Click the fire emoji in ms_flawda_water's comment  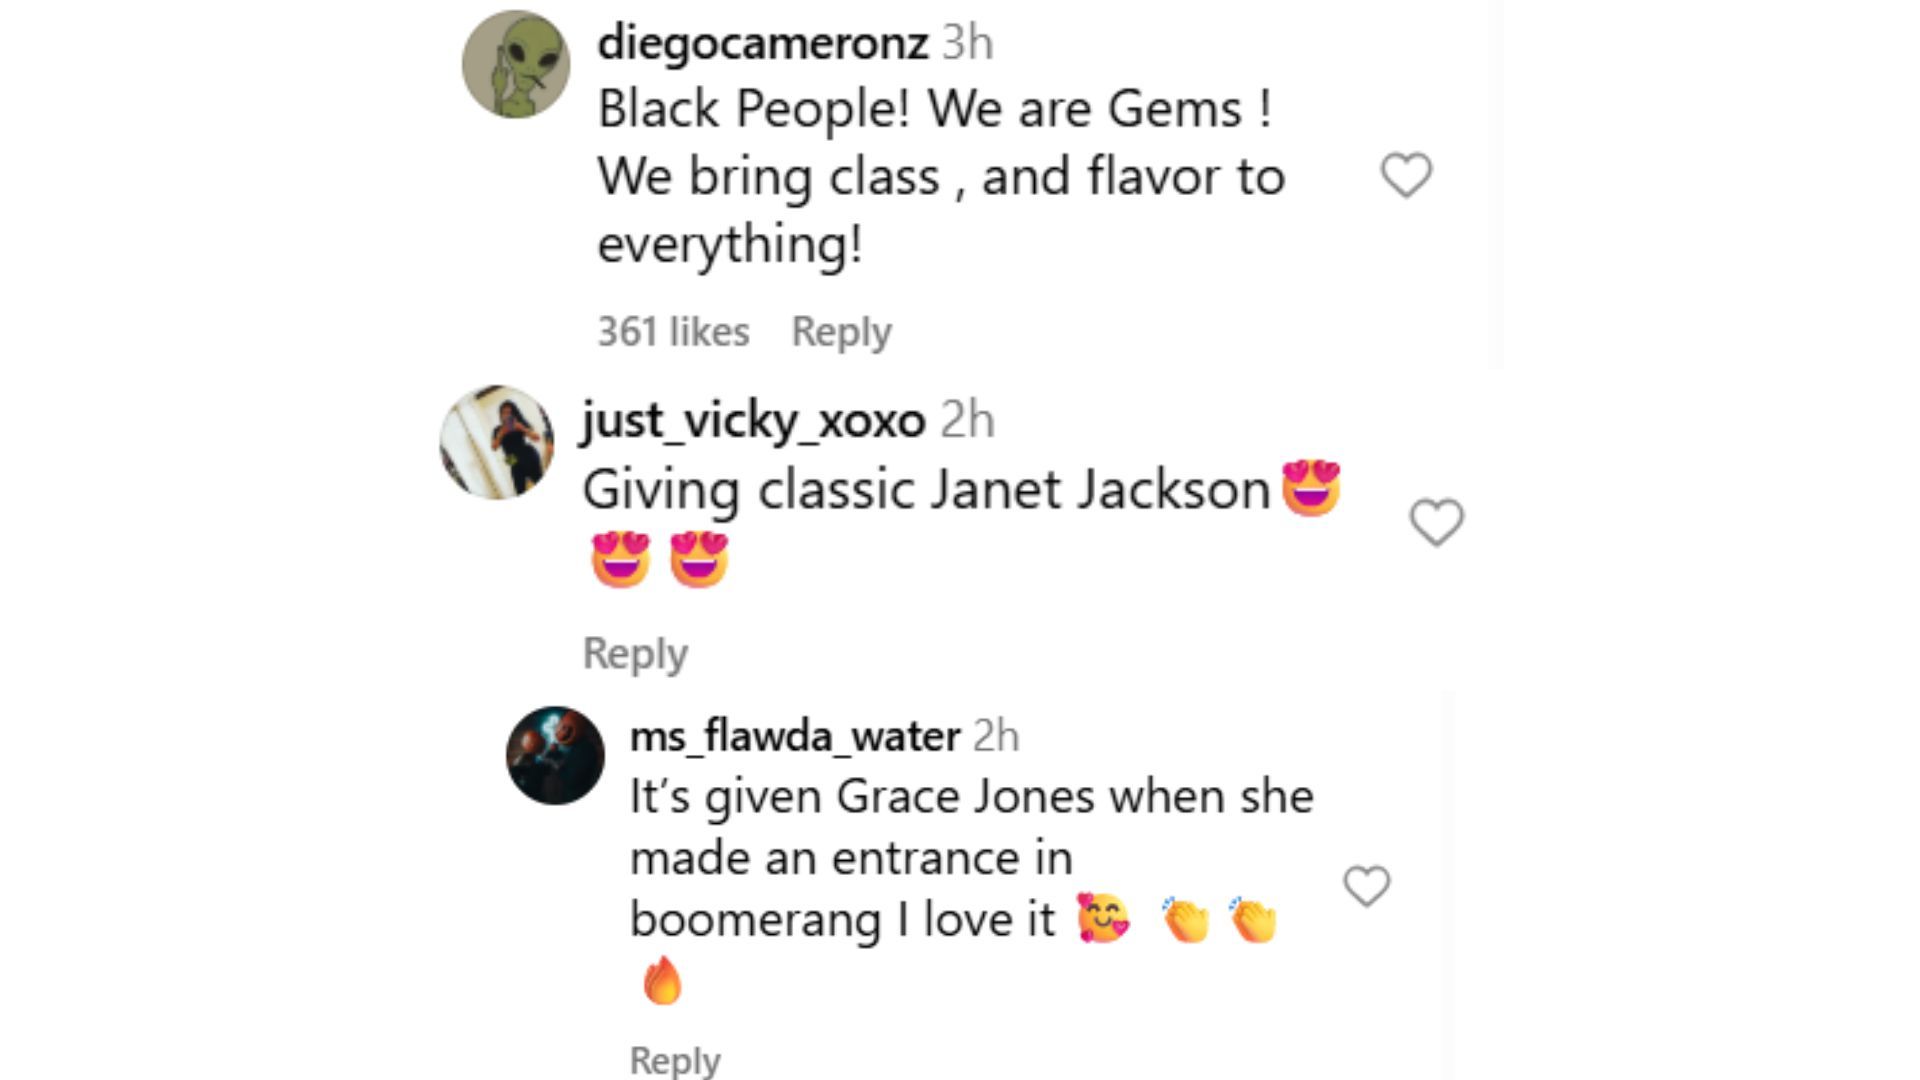click(x=662, y=980)
